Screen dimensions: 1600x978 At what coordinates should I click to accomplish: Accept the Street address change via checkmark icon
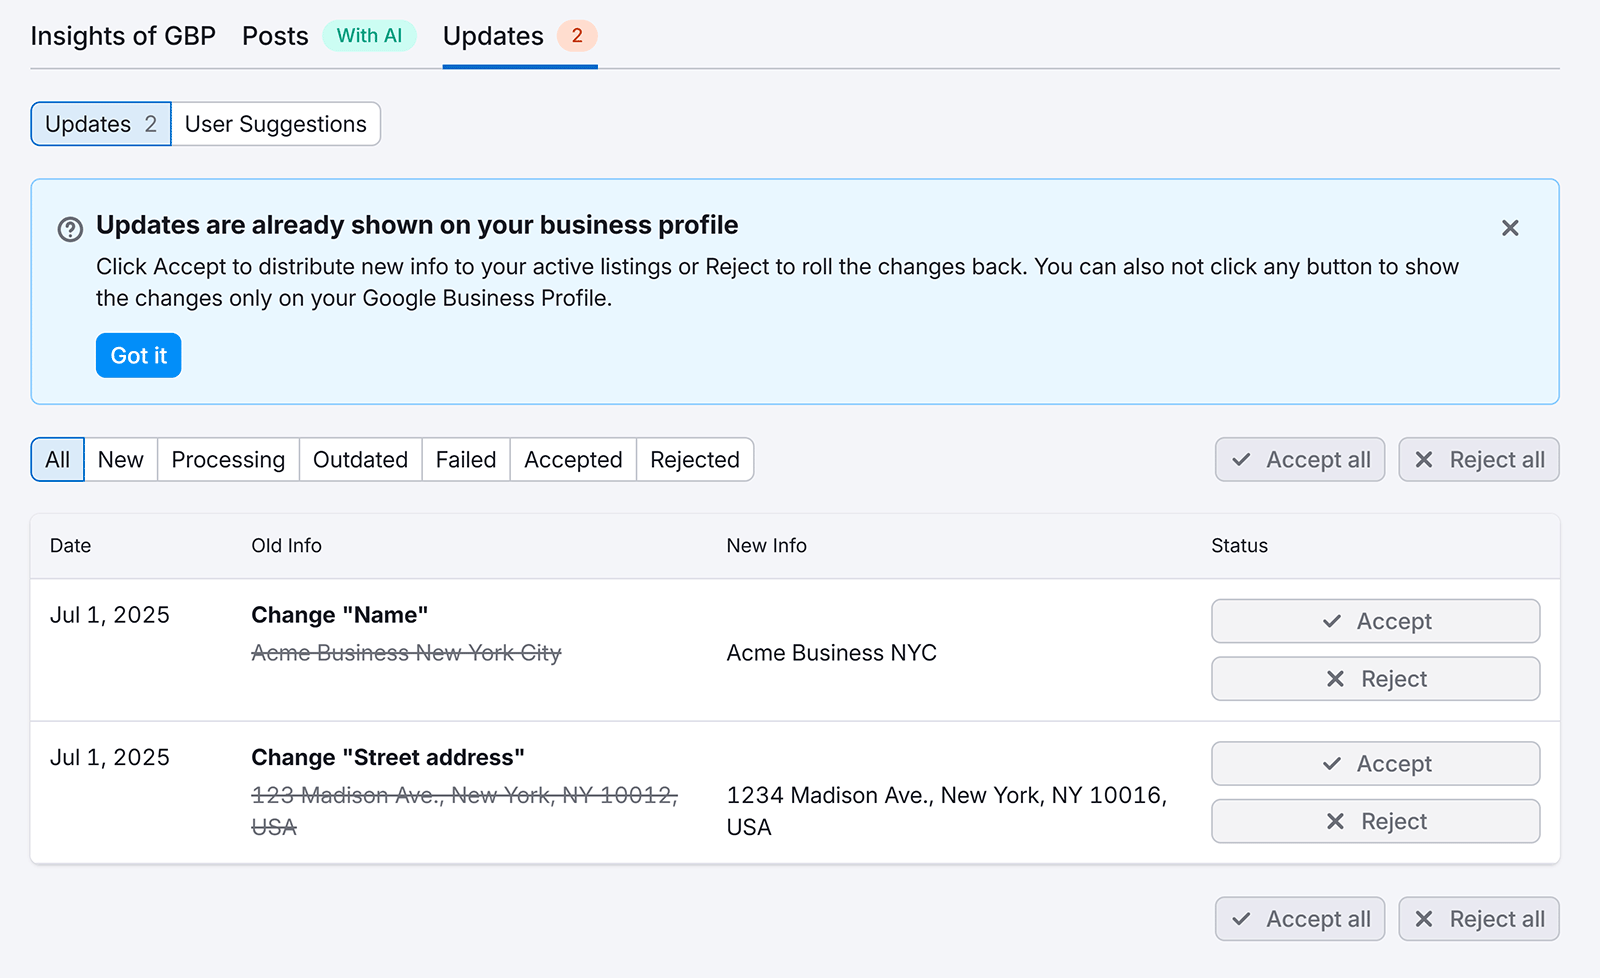pos(1331,763)
